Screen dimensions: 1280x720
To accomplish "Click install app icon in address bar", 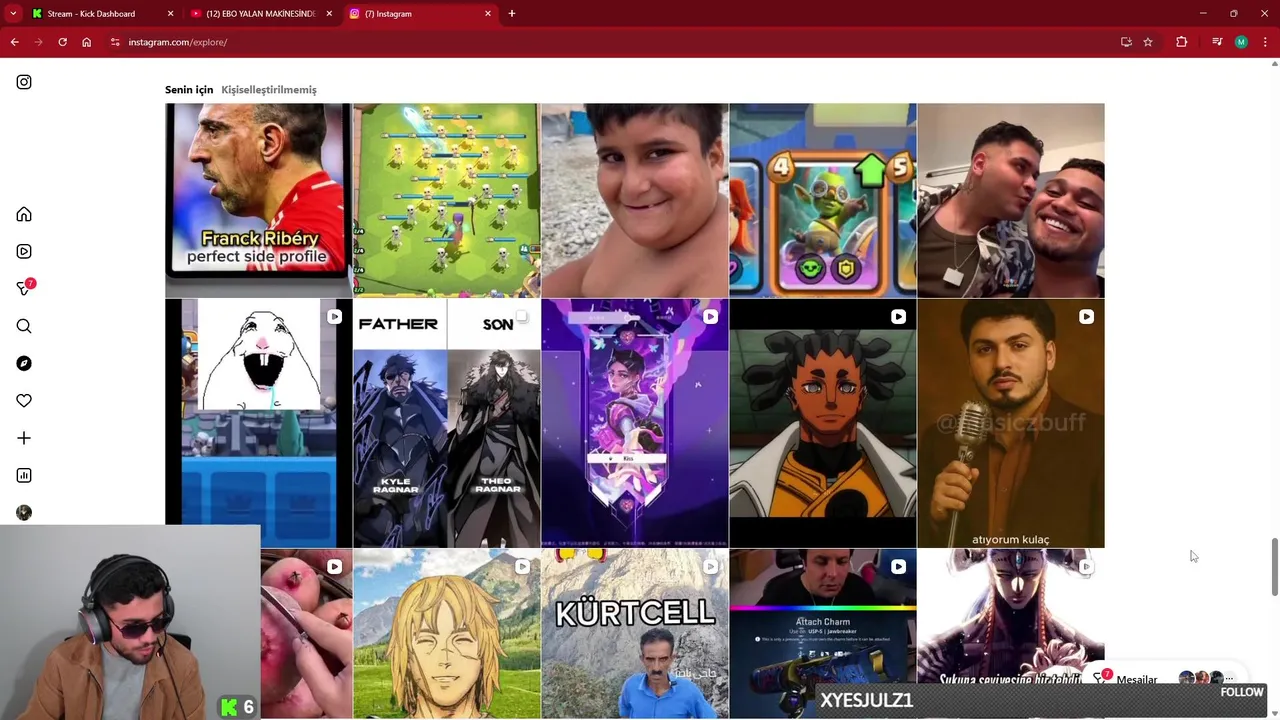I will pos(1126,42).
